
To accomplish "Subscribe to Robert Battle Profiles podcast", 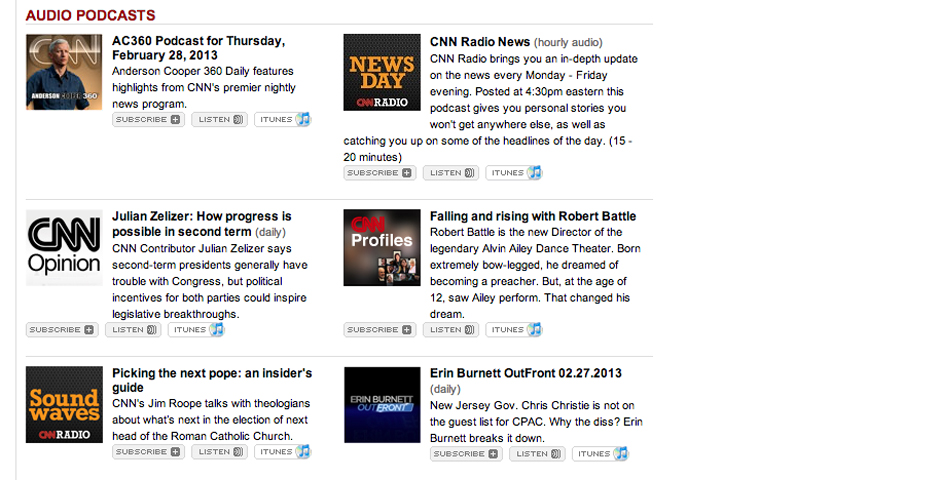I will pyautogui.click(x=379, y=330).
